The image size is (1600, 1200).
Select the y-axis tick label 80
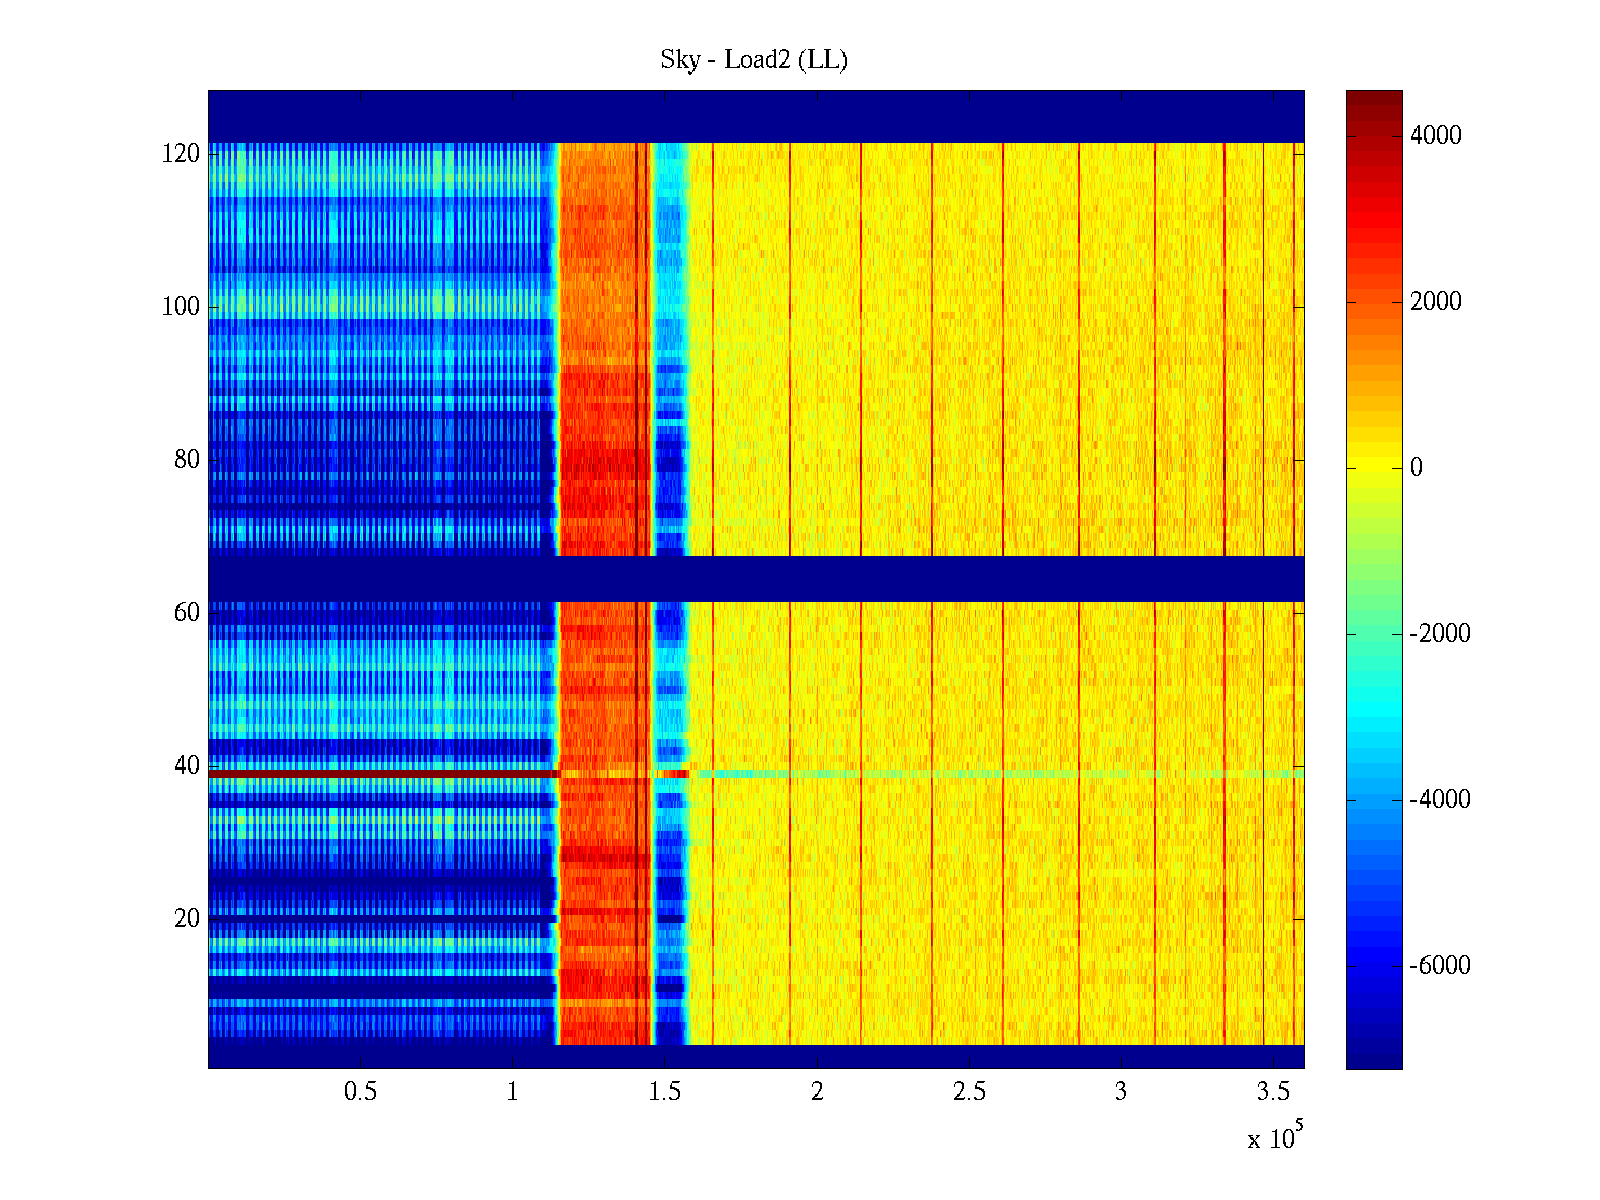(187, 460)
